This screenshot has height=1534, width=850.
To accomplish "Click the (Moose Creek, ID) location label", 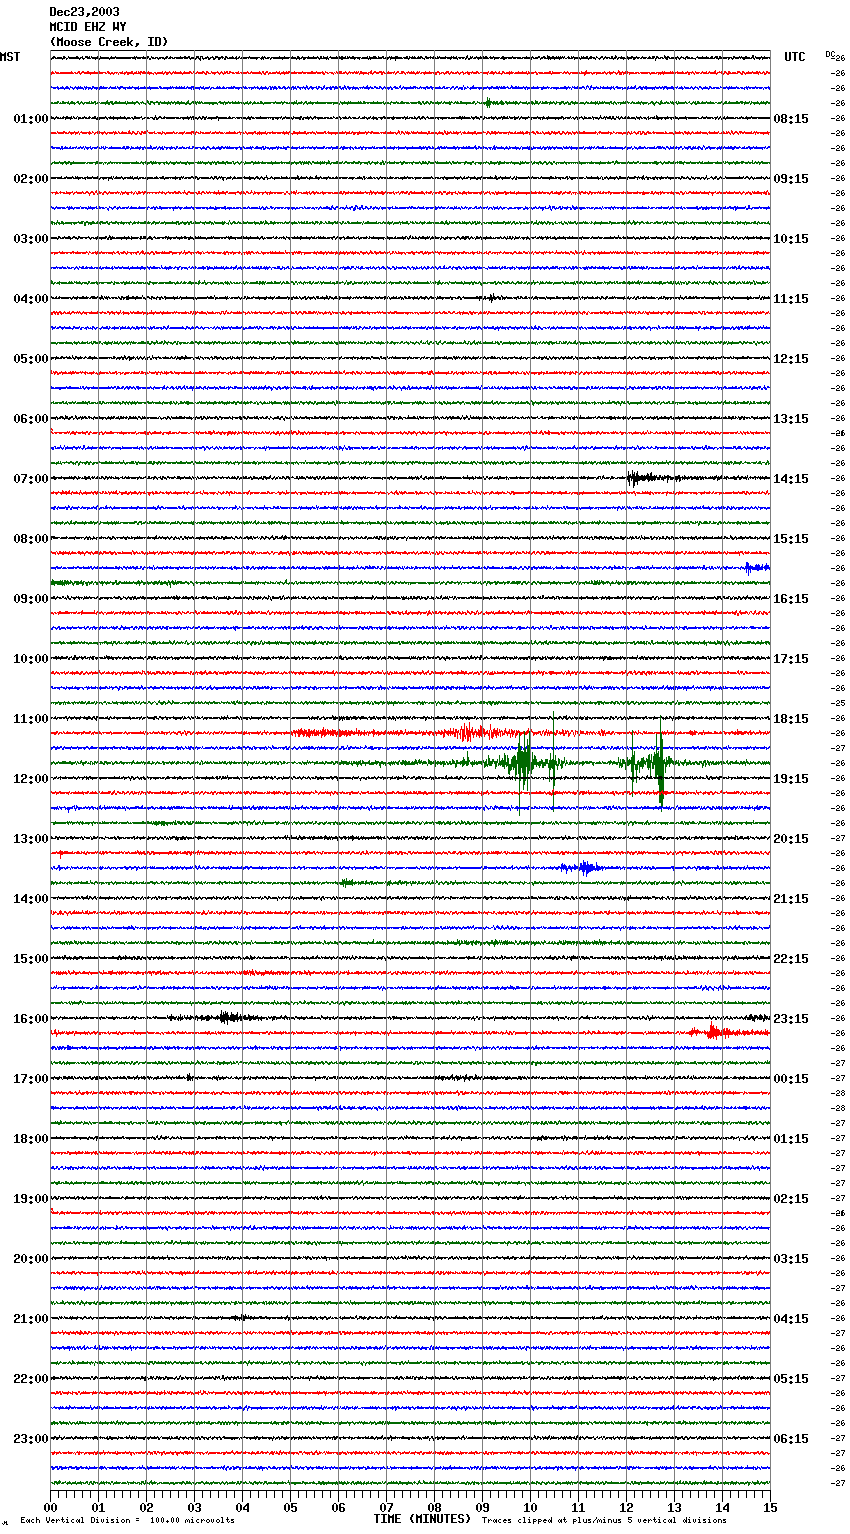I will pos(109,42).
